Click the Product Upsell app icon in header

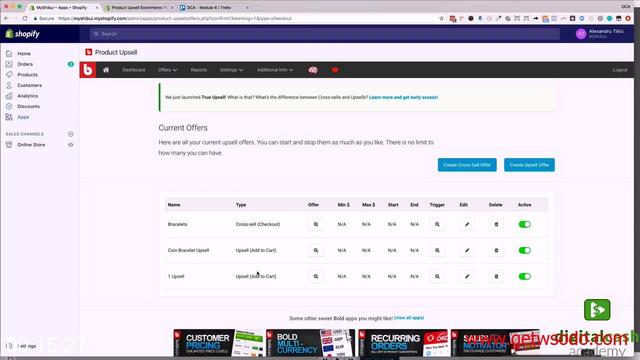click(x=89, y=52)
